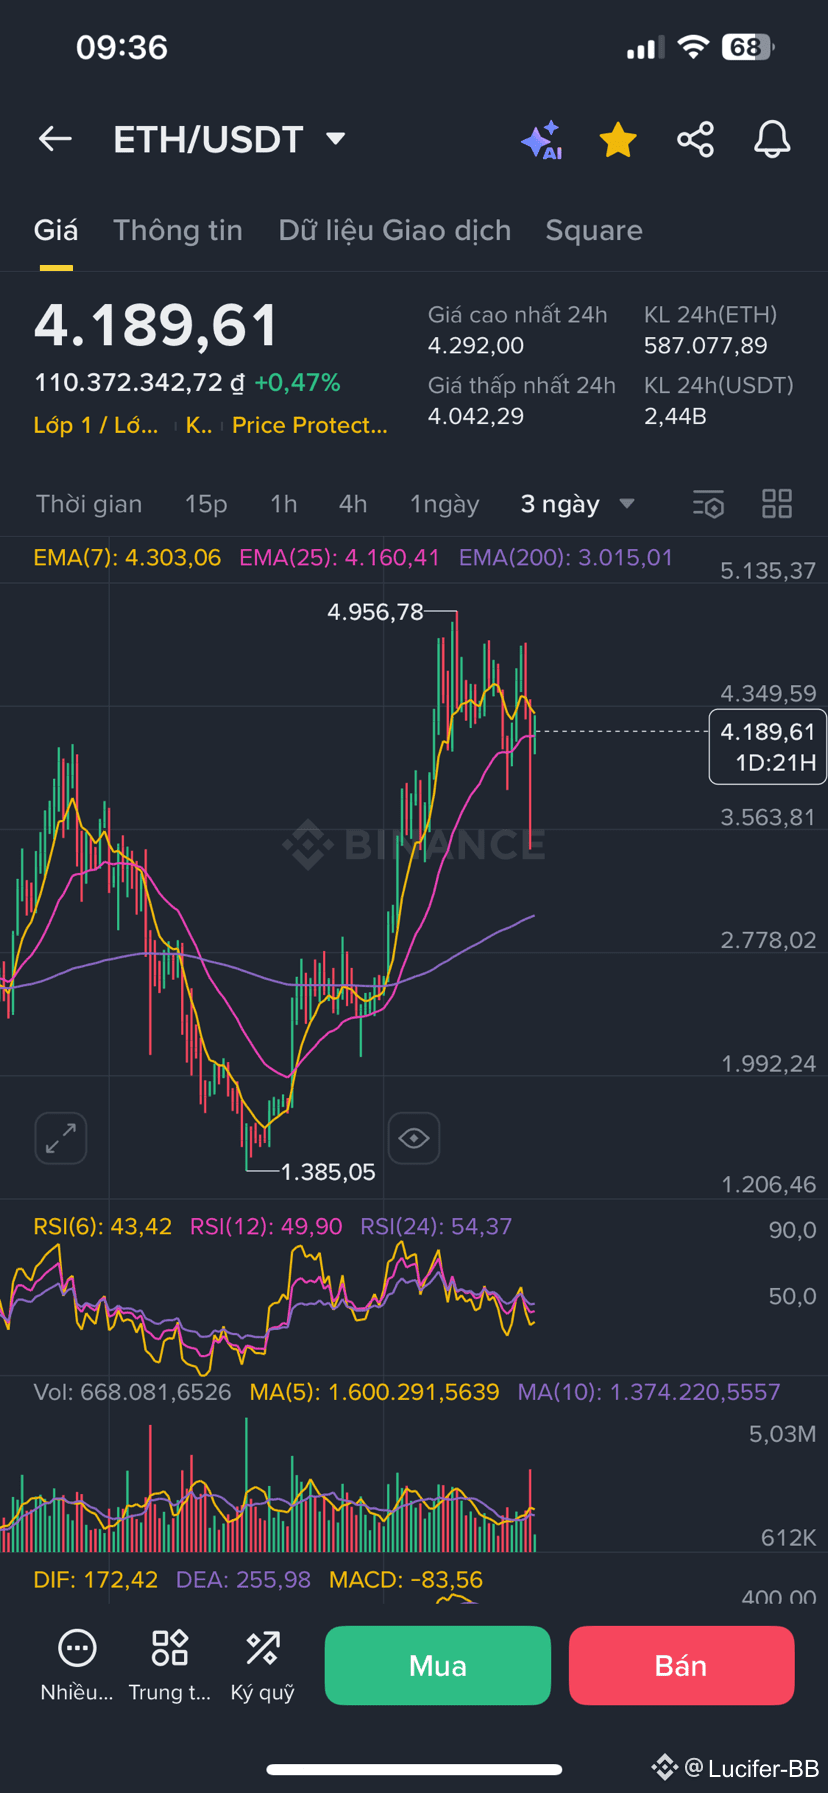Open the Dữ liệu Giao dịch tab

(395, 230)
